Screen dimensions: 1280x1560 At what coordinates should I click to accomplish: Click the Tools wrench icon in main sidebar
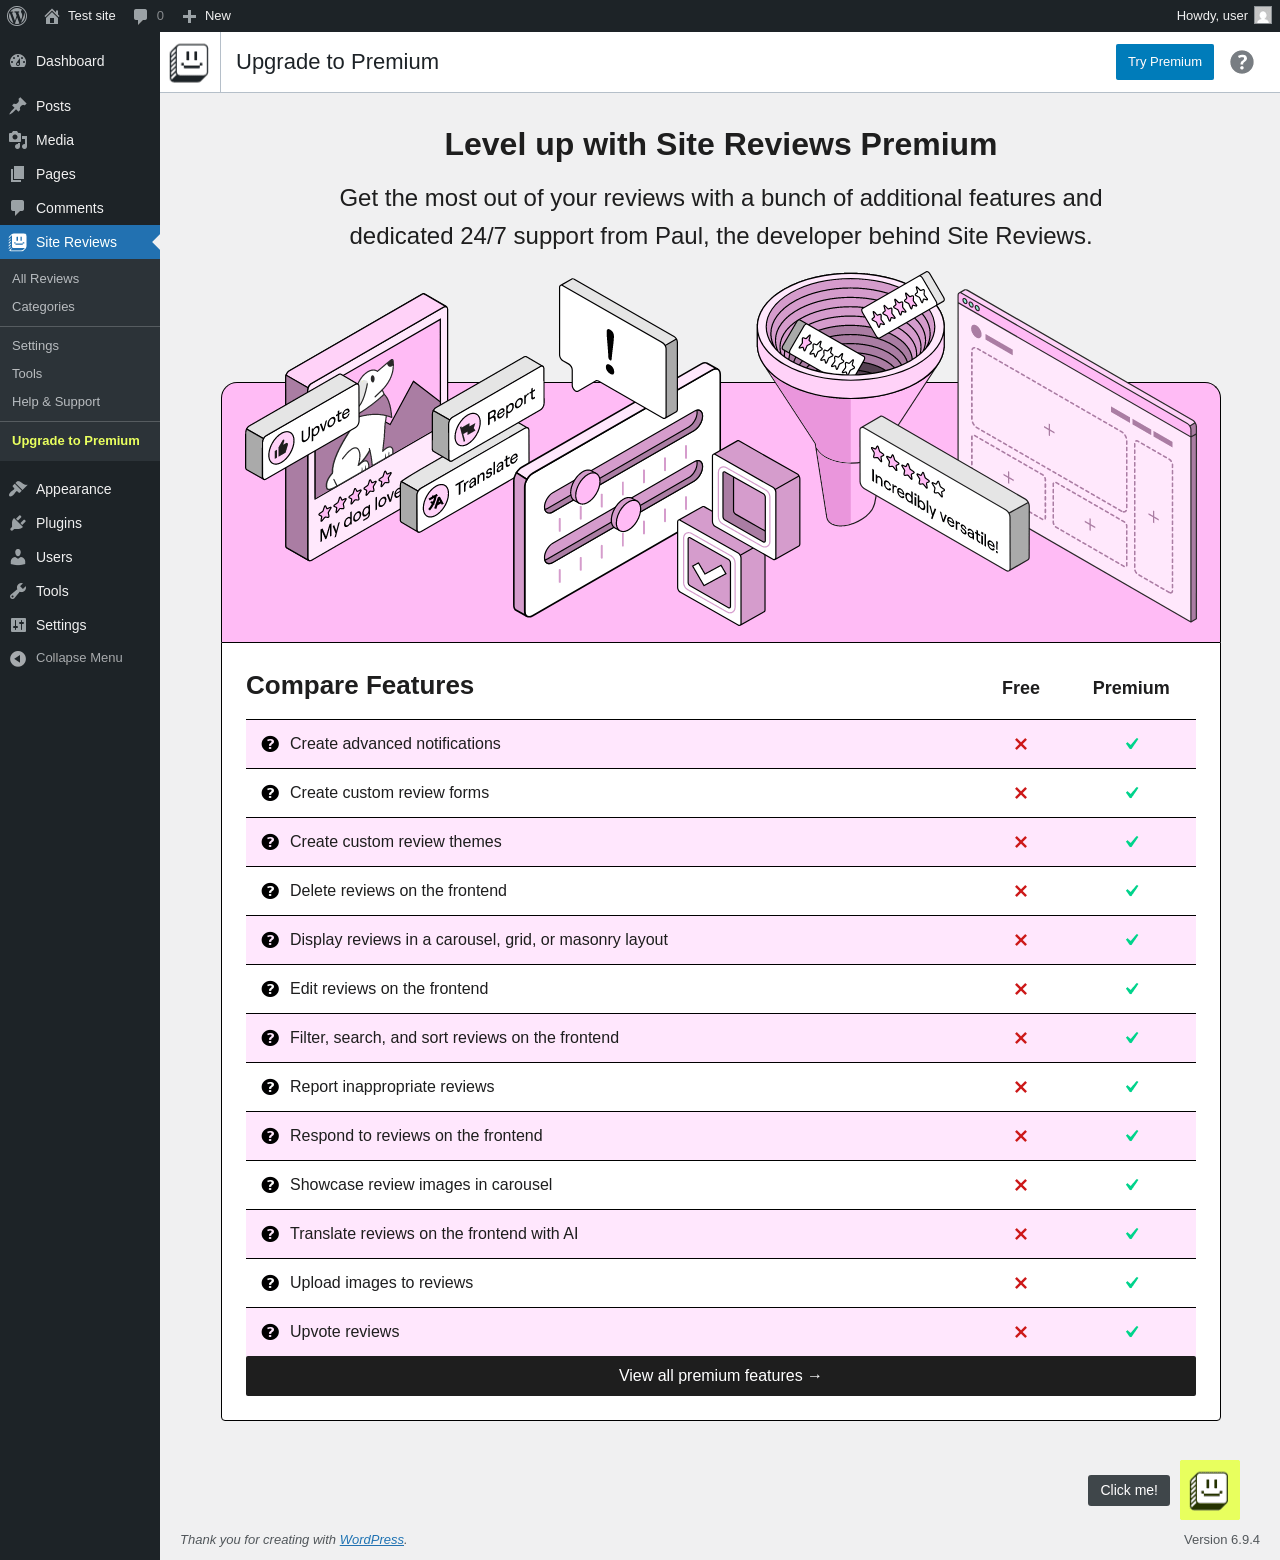[x=18, y=591]
